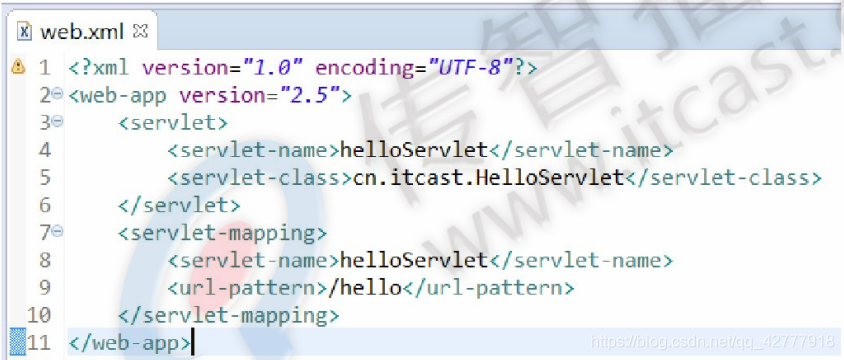Click the closing </url-pattern> tag on line 9
This screenshot has height=360, width=844.
coord(489,288)
